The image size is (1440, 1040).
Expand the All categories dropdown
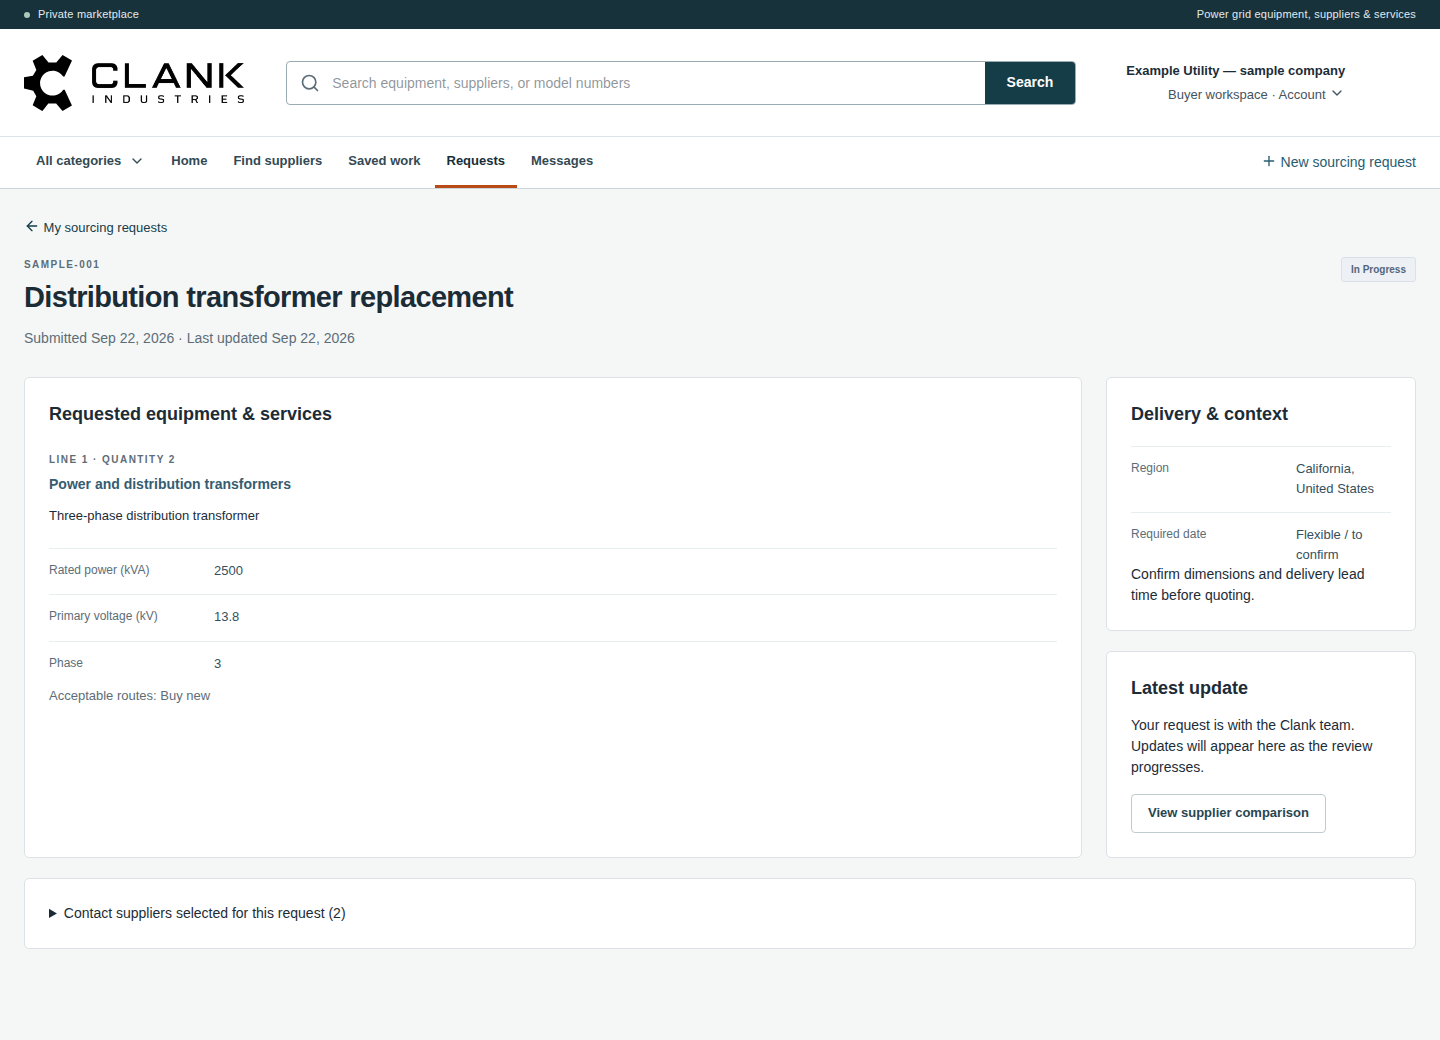click(89, 161)
